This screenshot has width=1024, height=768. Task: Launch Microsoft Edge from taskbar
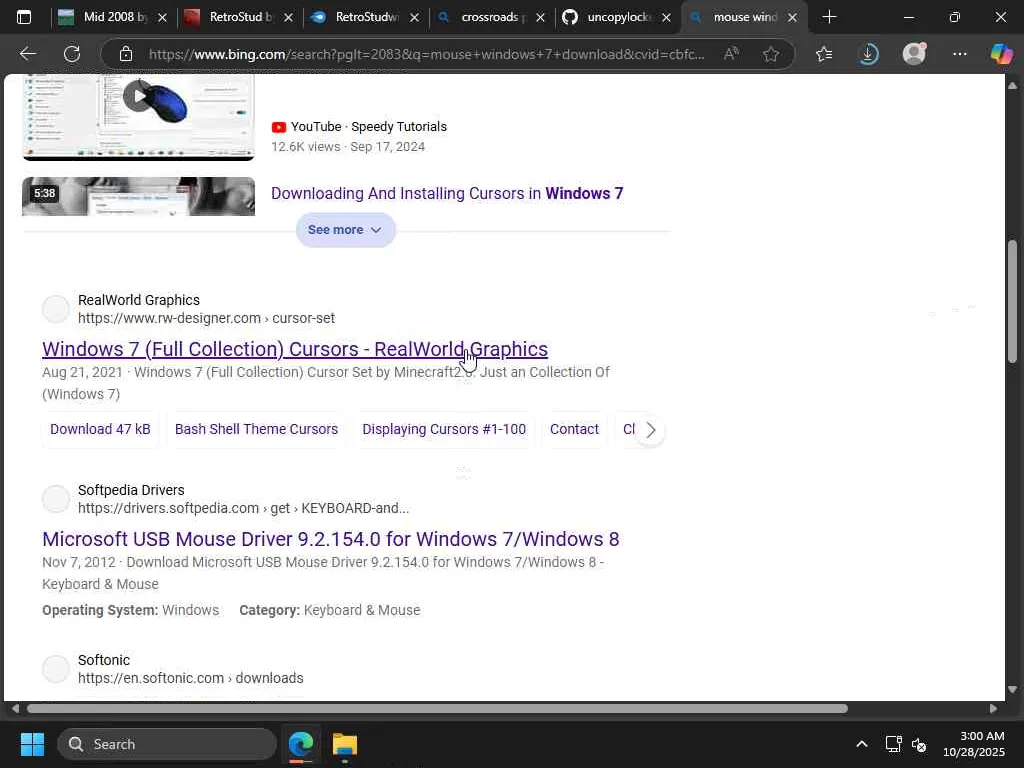[x=301, y=744]
